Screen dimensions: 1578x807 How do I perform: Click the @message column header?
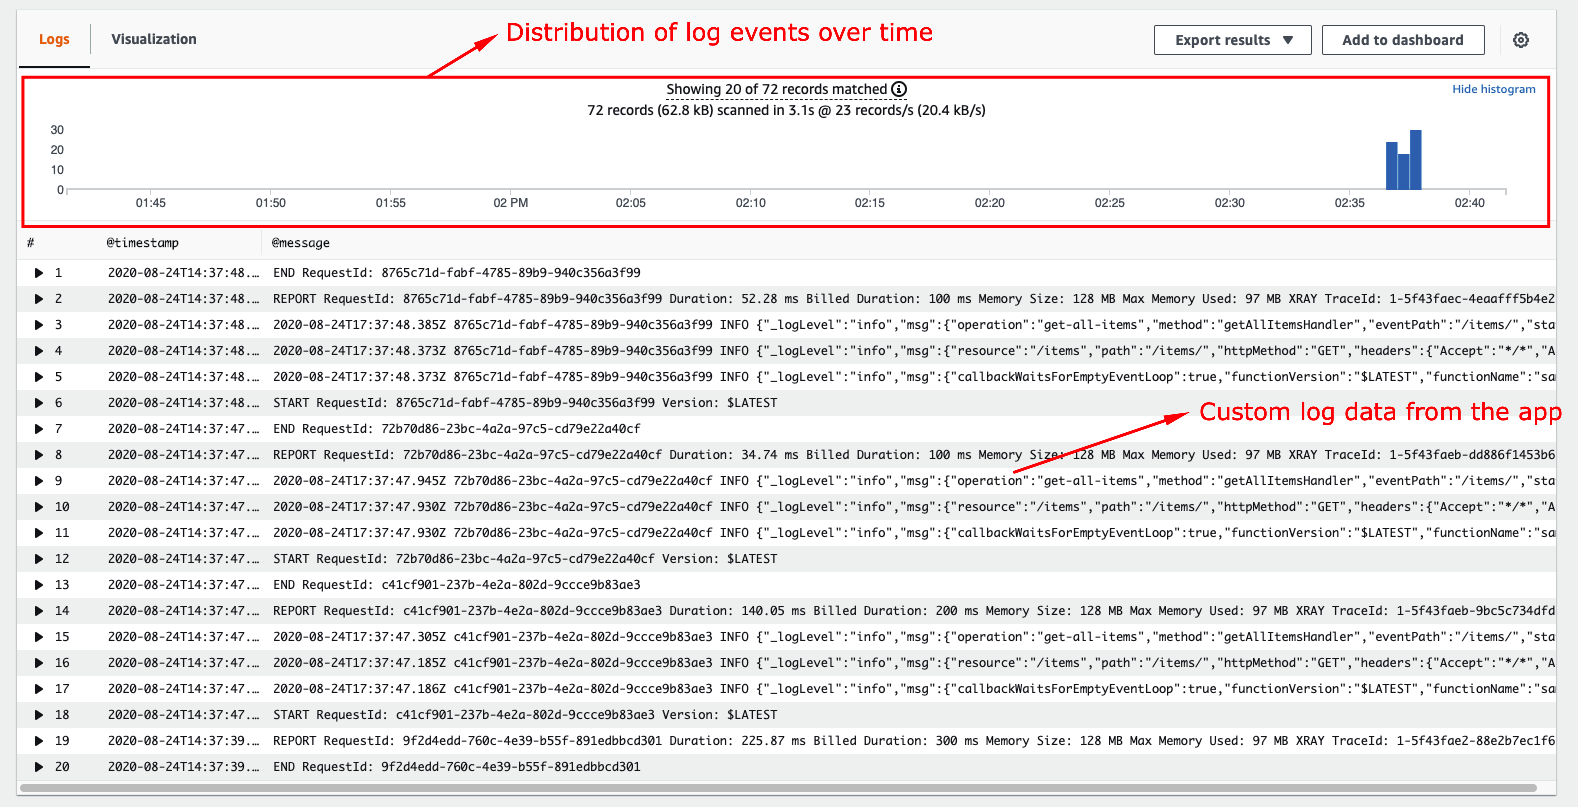301,243
